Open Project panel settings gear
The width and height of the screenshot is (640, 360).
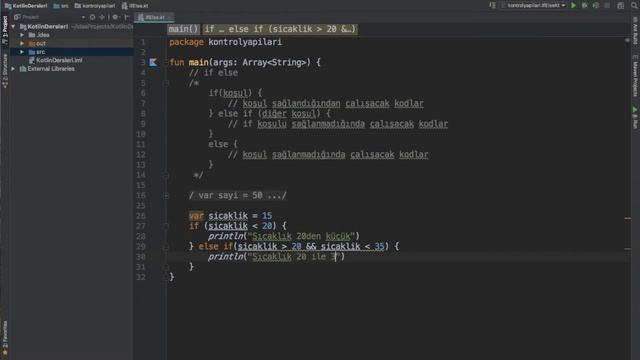pos(116,17)
